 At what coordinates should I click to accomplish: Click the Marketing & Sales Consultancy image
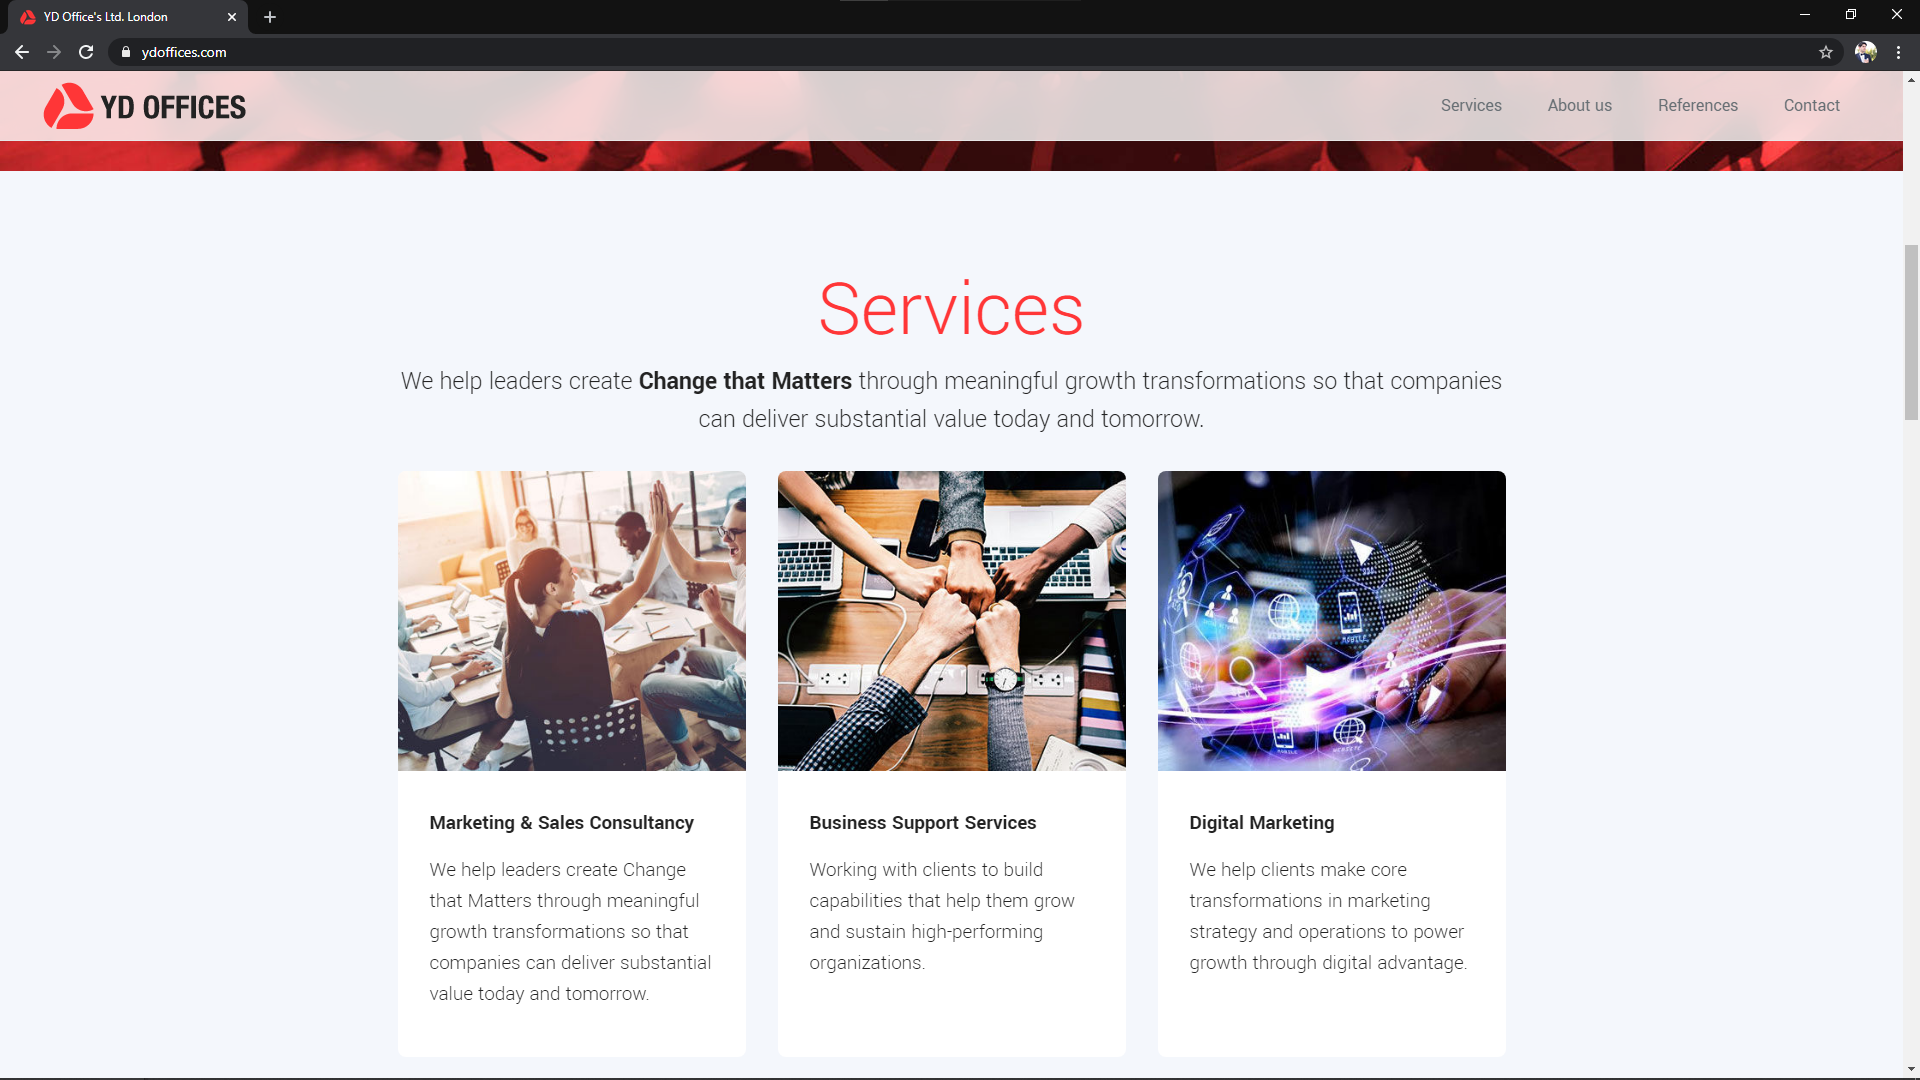coord(572,620)
